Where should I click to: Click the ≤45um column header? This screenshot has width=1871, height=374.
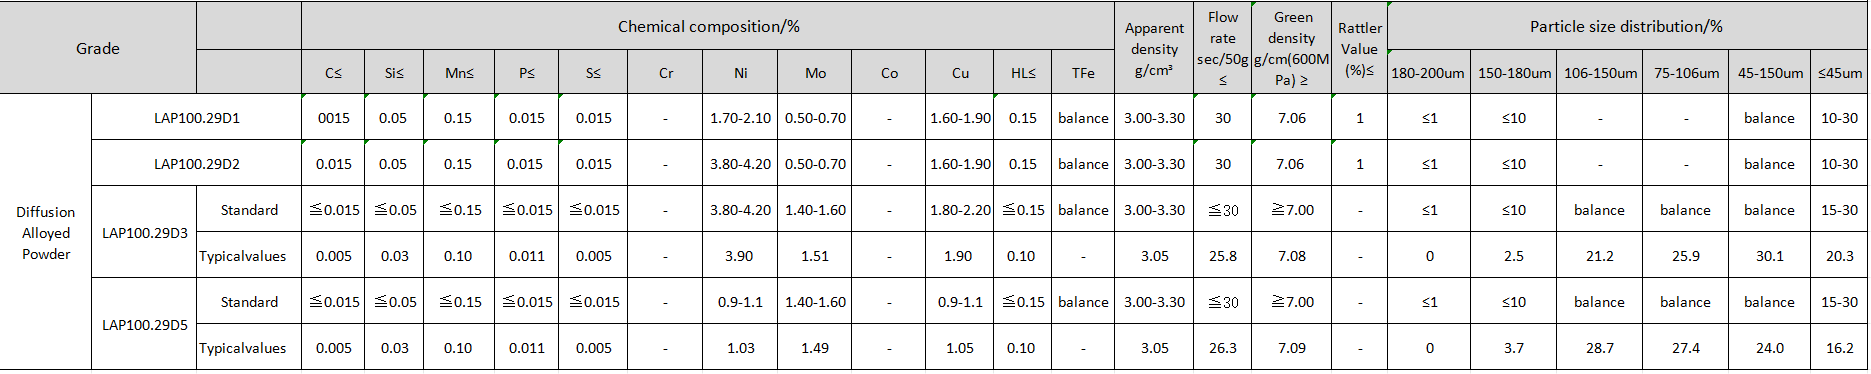pyautogui.click(x=1839, y=72)
